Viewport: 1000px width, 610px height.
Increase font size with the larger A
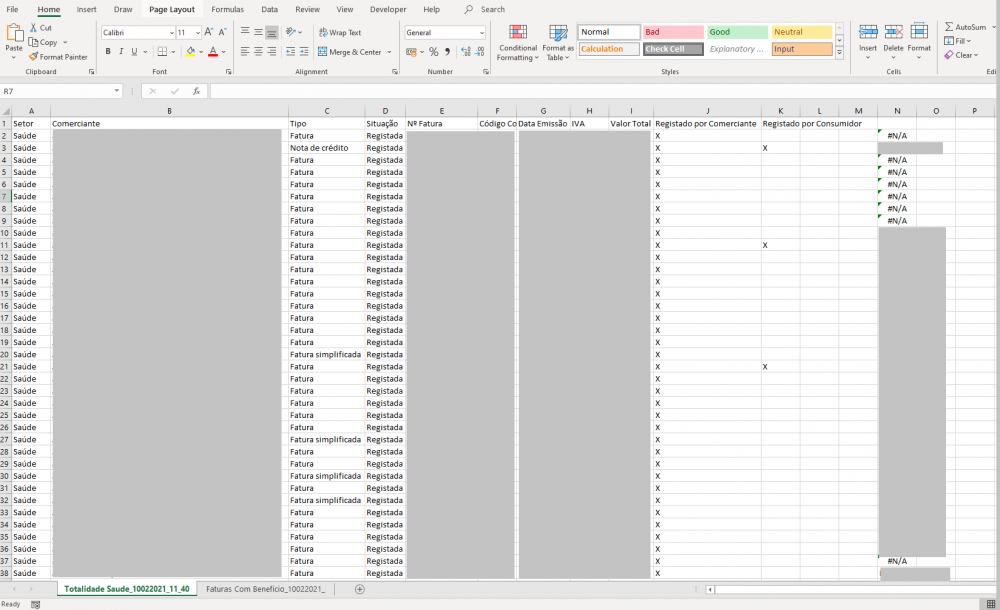(209, 32)
